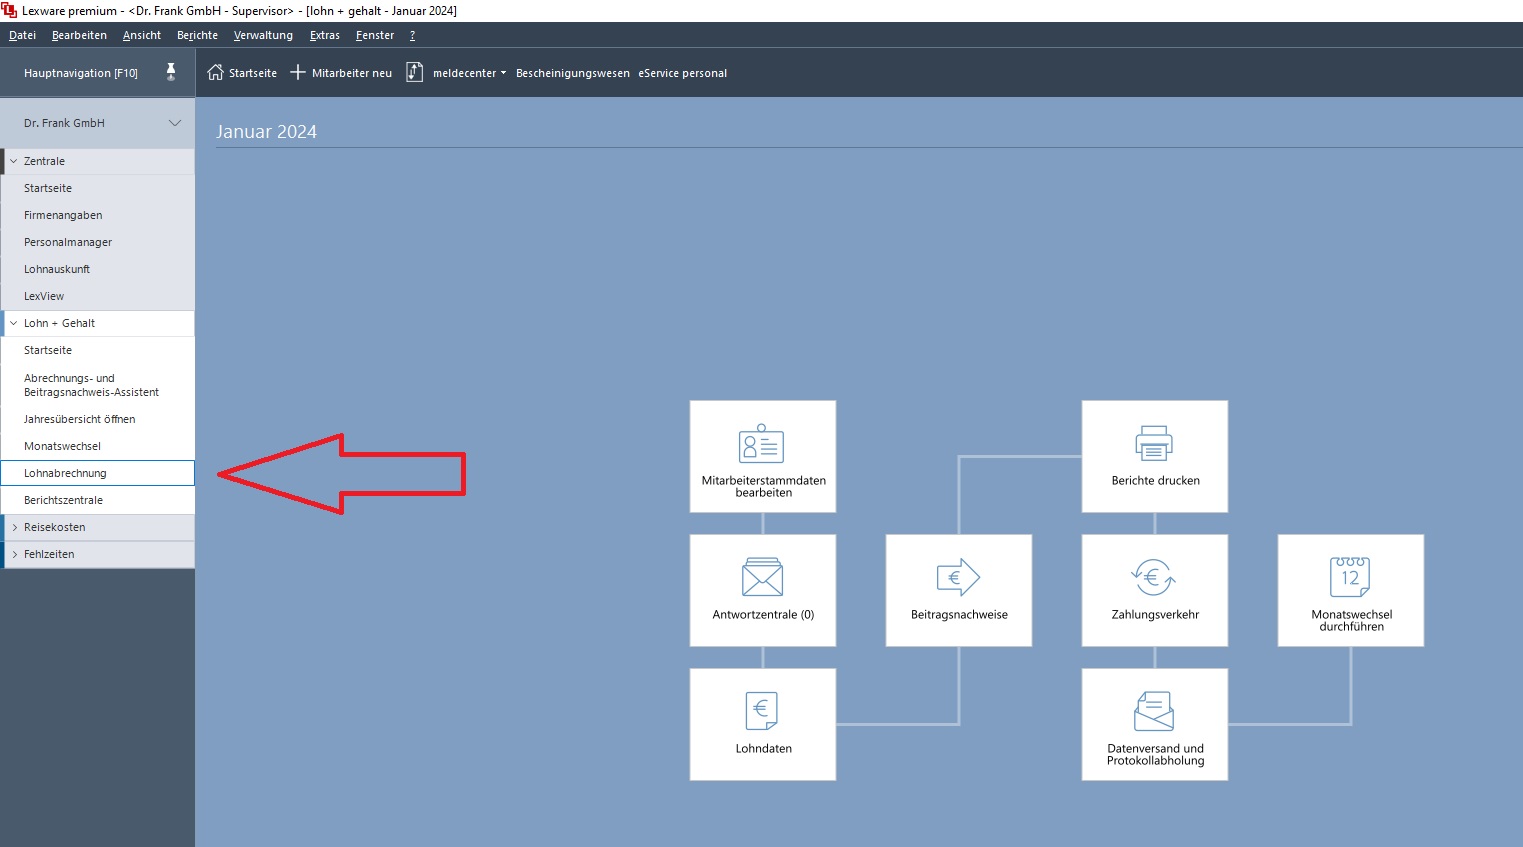Open Datenversand und Protokollabholung tile
Viewport: 1523px width, 847px height.
point(1155,724)
